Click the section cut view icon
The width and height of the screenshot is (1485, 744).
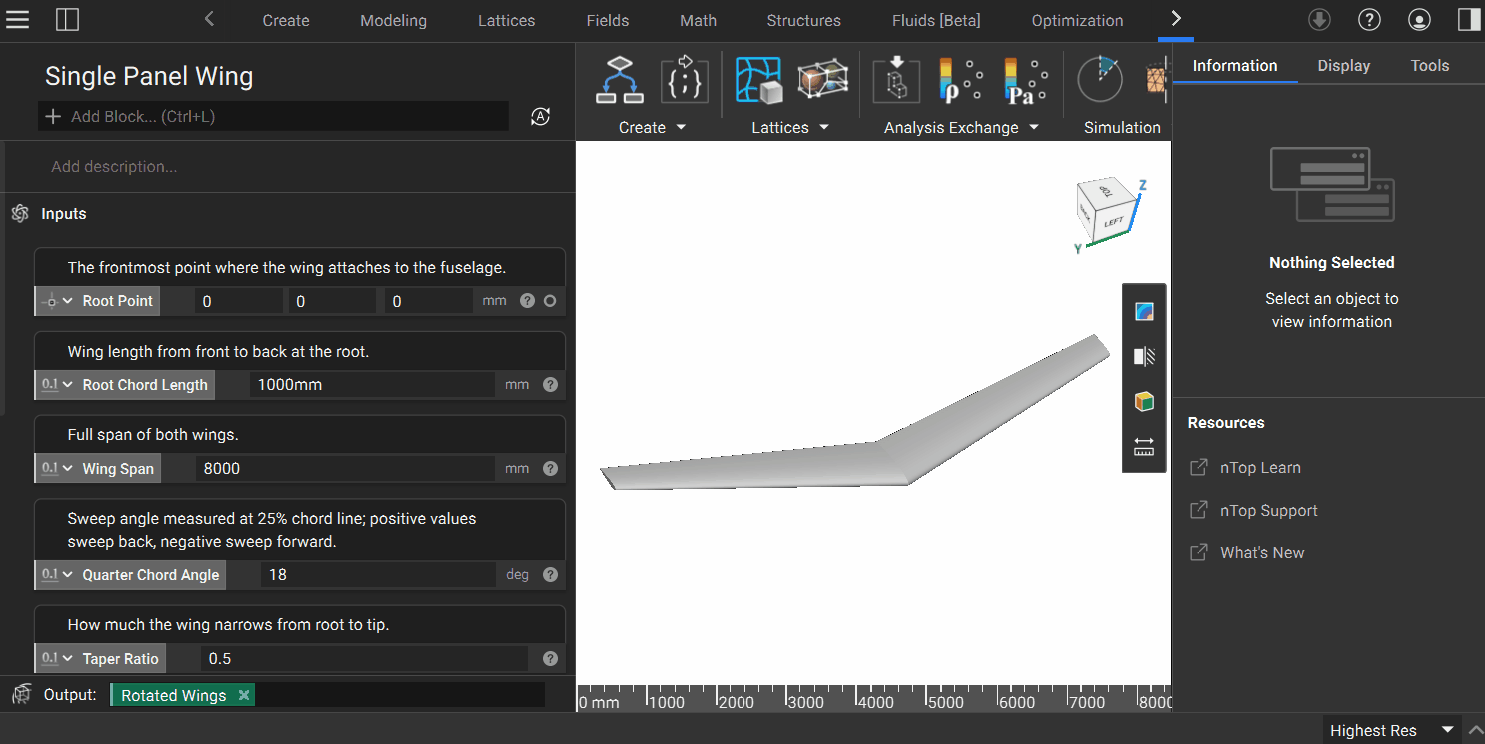point(1144,356)
